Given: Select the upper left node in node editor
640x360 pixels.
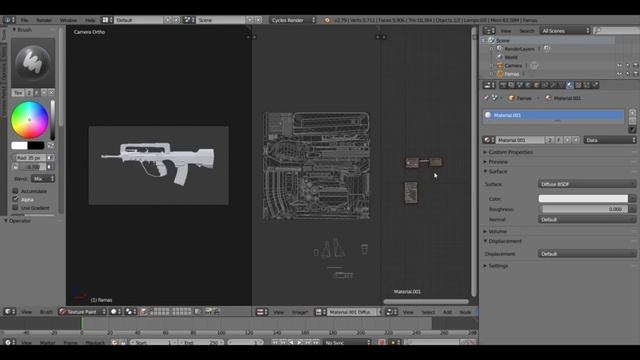Looking at the screenshot, I should coord(412,163).
